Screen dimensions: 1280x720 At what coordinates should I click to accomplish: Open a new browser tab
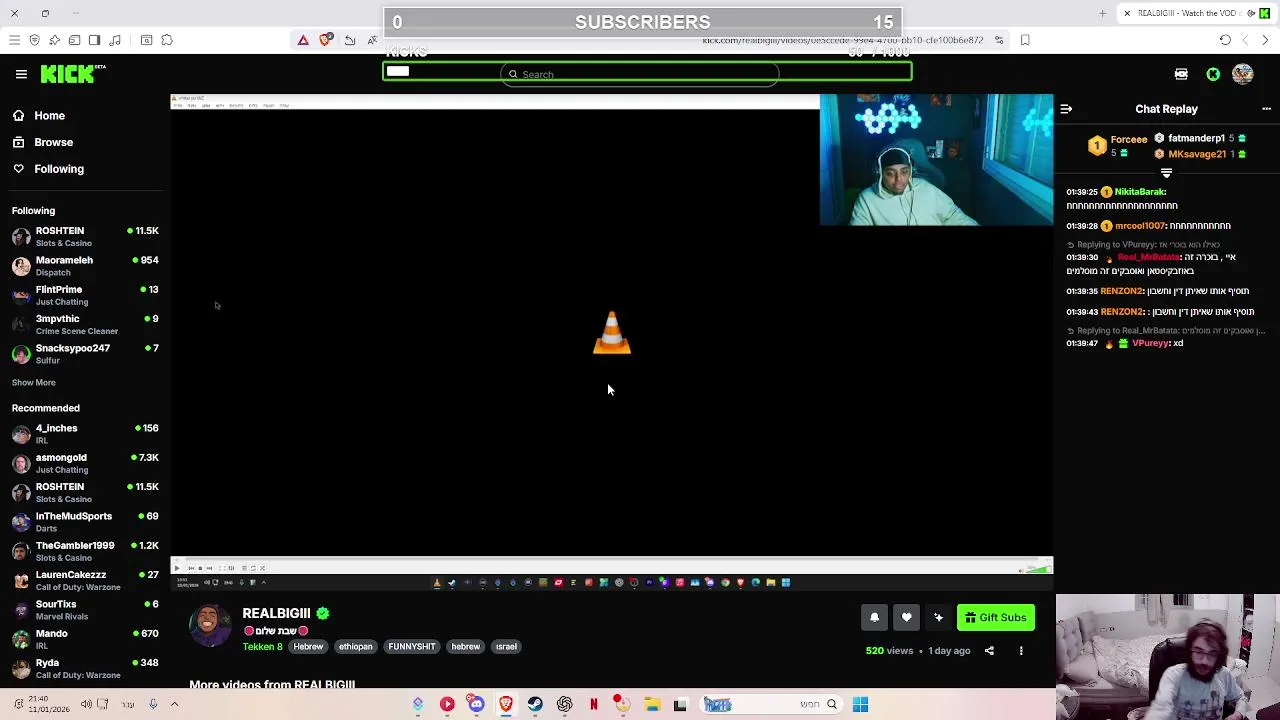point(1102,13)
